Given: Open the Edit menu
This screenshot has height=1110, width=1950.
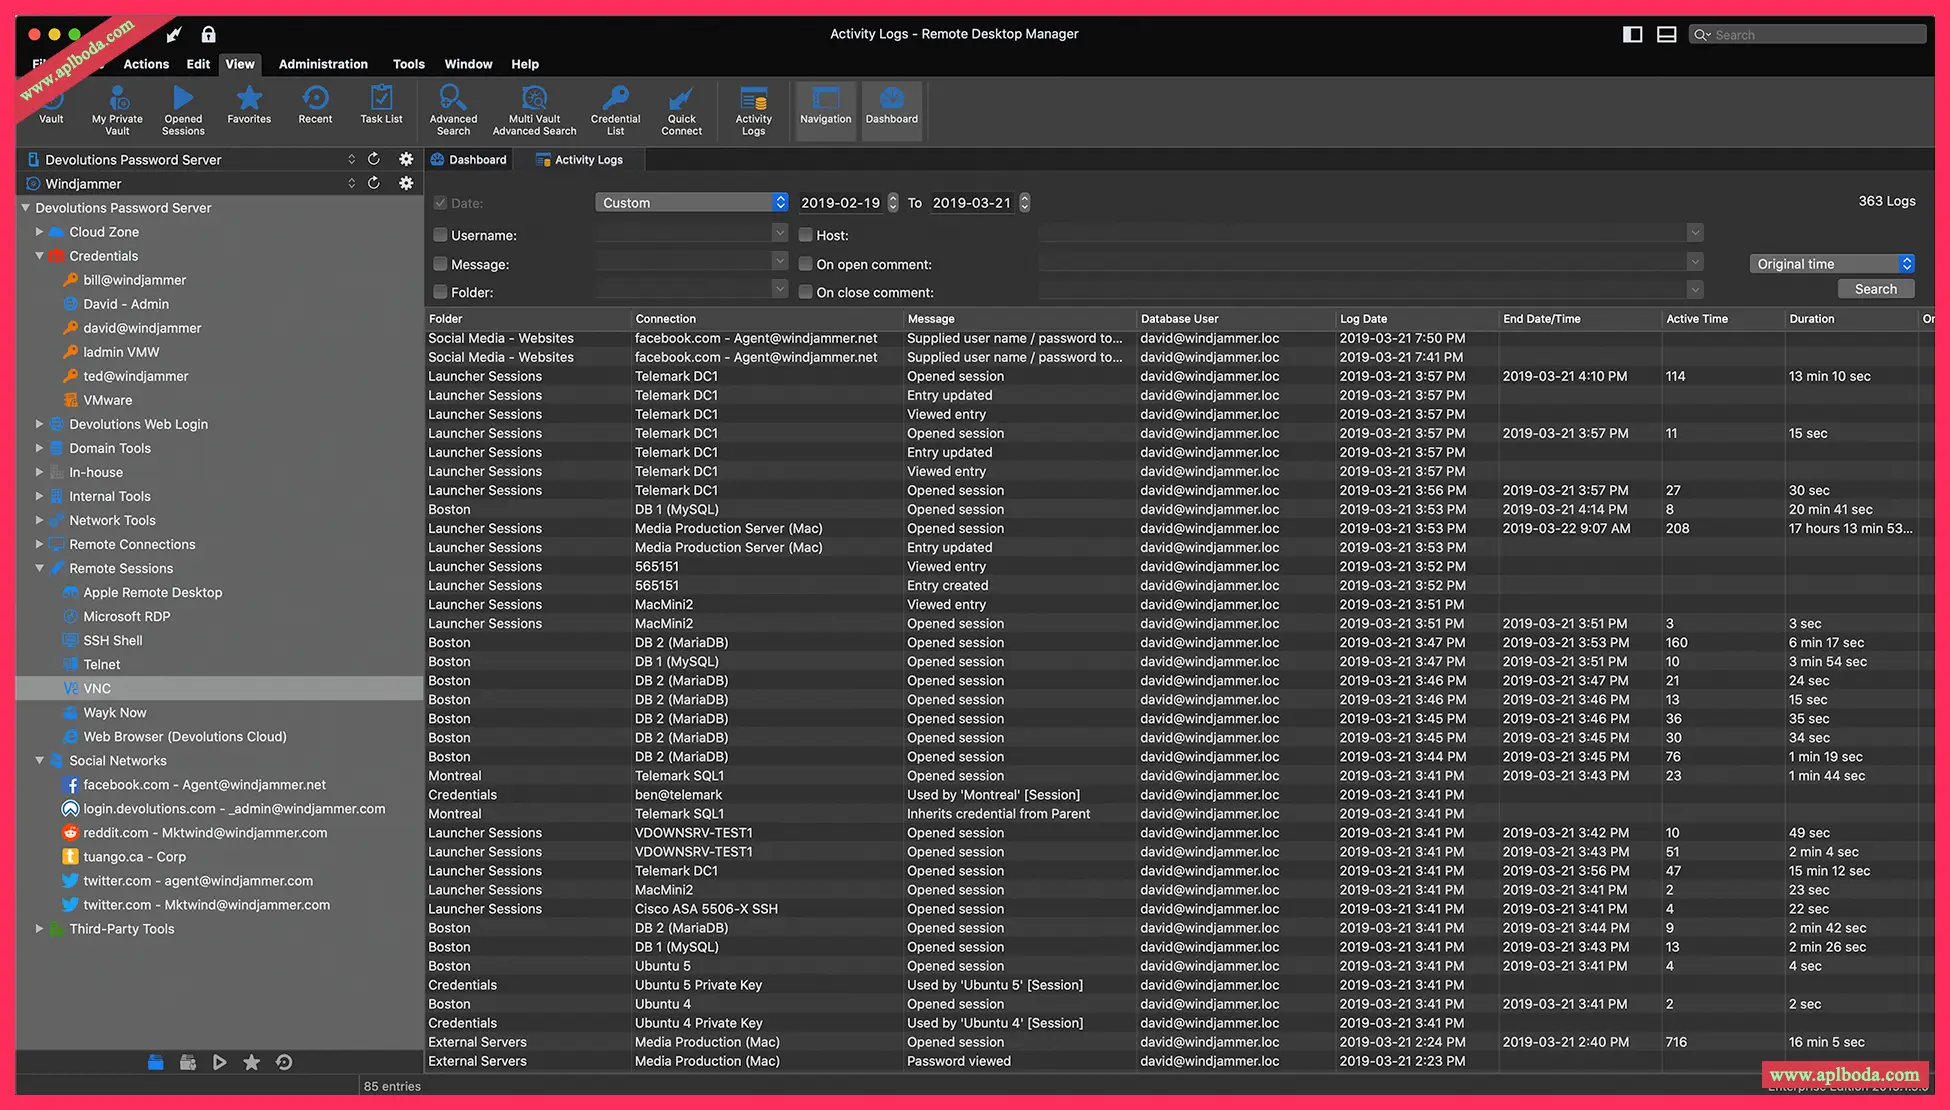Looking at the screenshot, I should [198, 64].
